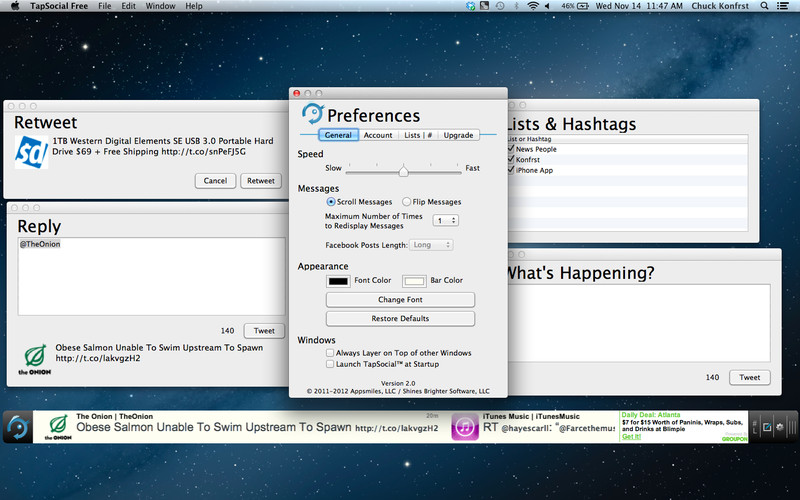Click the iTunes Music purple icon in ticker
The height and width of the screenshot is (500, 800).
click(465, 427)
